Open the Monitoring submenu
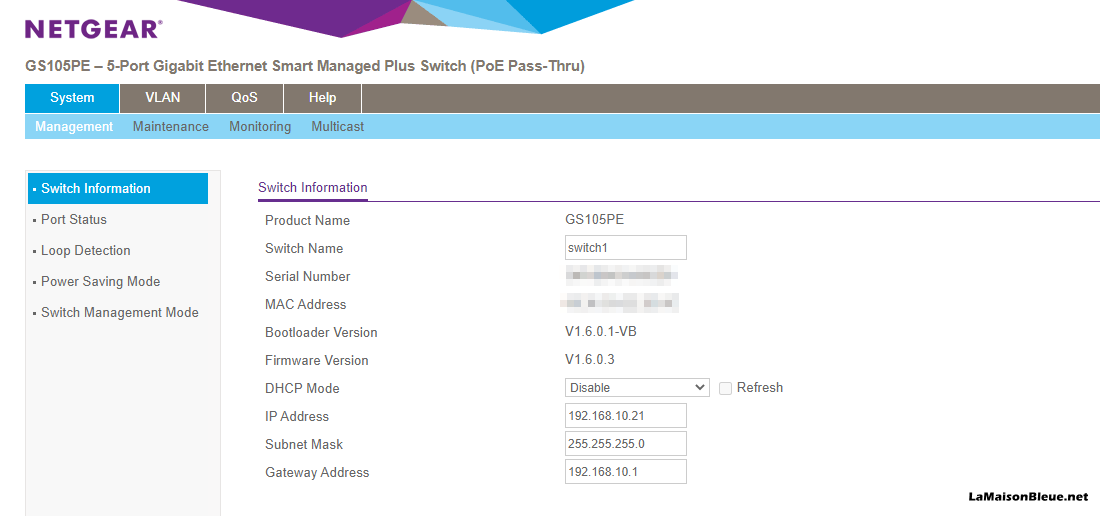 [260, 127]
